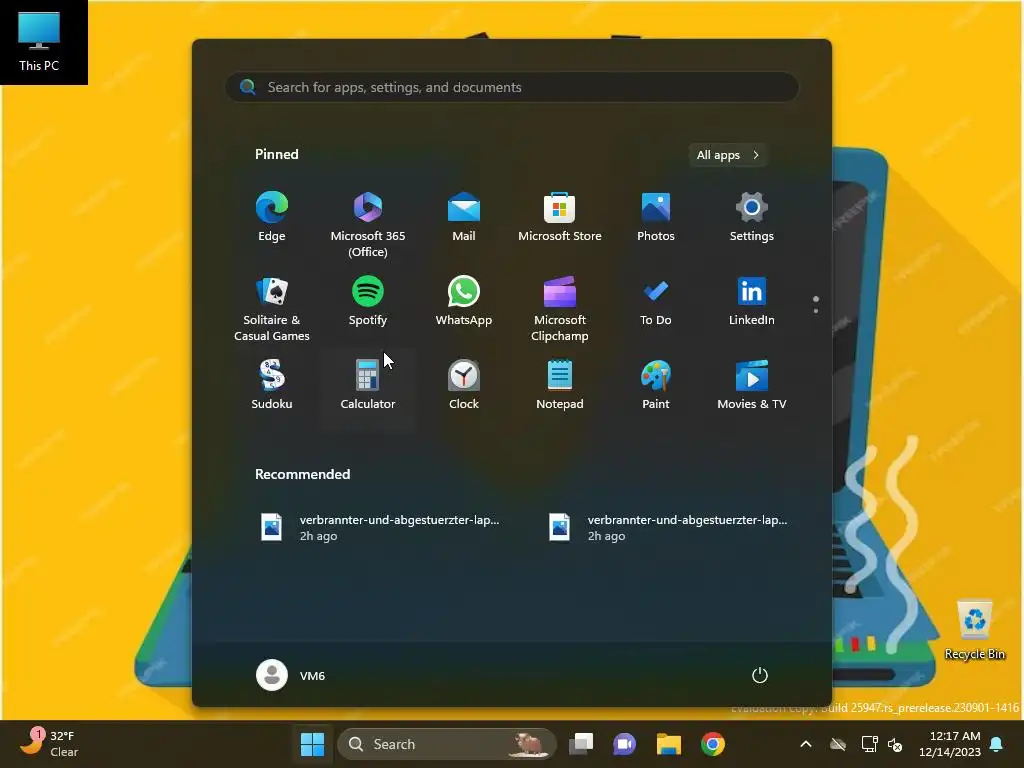Open network status tray icon

(869, 744)
